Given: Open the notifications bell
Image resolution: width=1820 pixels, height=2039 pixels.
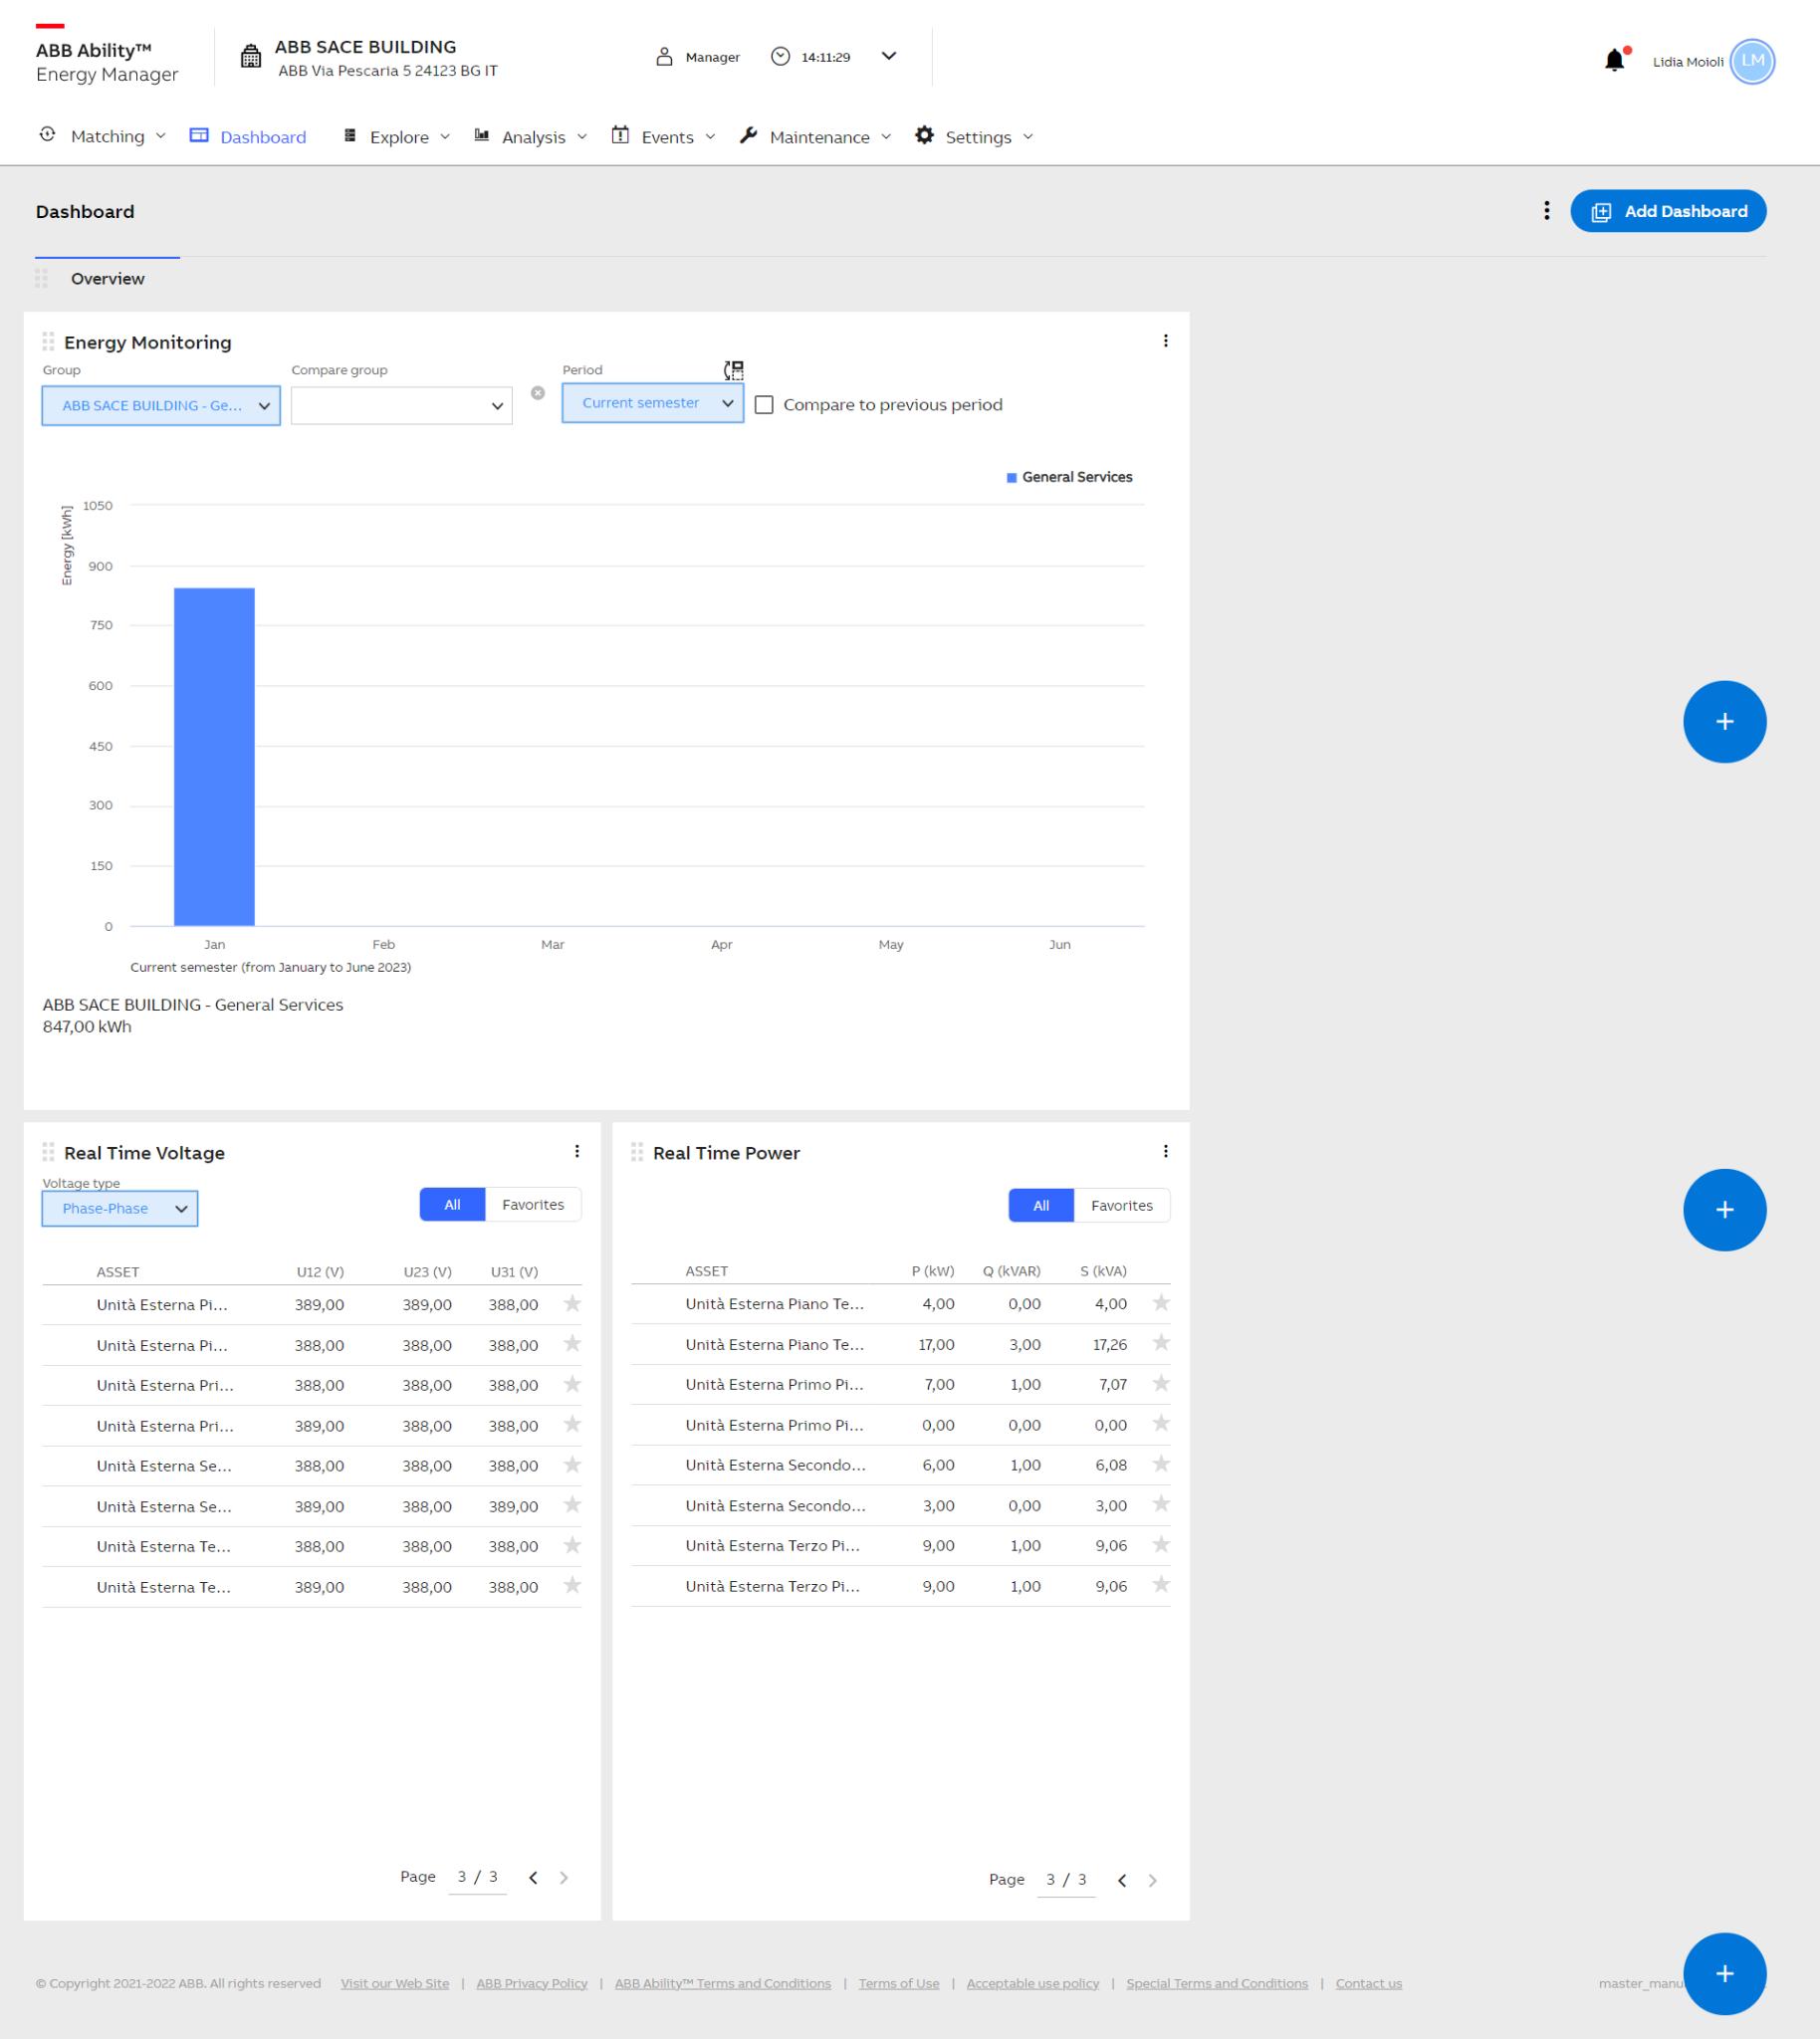Looking at the screenshot, I should coord(1615,60).
